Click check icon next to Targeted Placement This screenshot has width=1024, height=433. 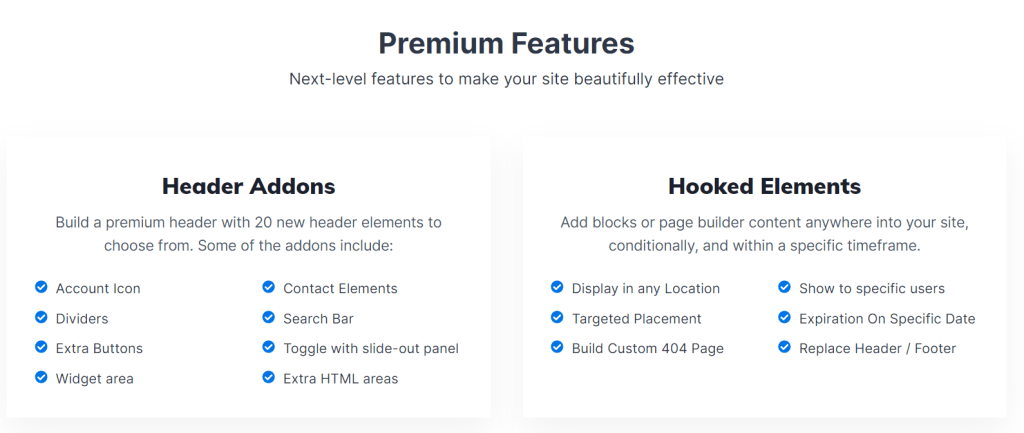pos(557,317)
